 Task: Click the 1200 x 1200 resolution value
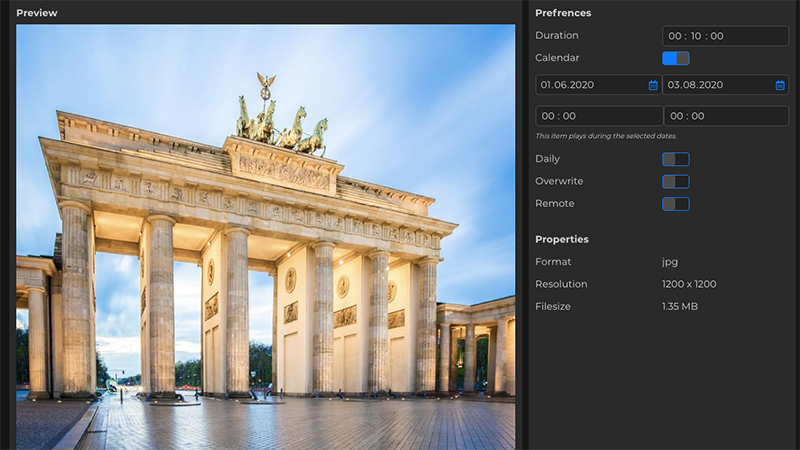pyautogui.click(x=689, y=284)
